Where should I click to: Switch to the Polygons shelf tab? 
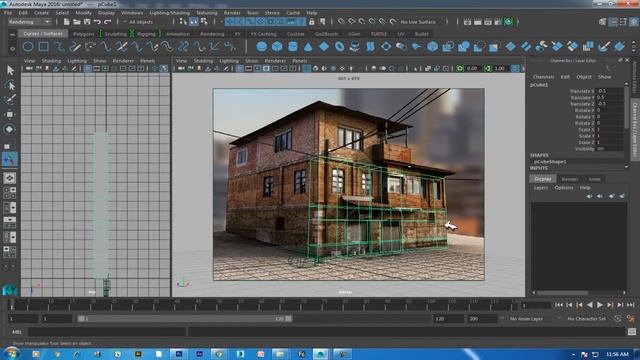tap(84, 34)
